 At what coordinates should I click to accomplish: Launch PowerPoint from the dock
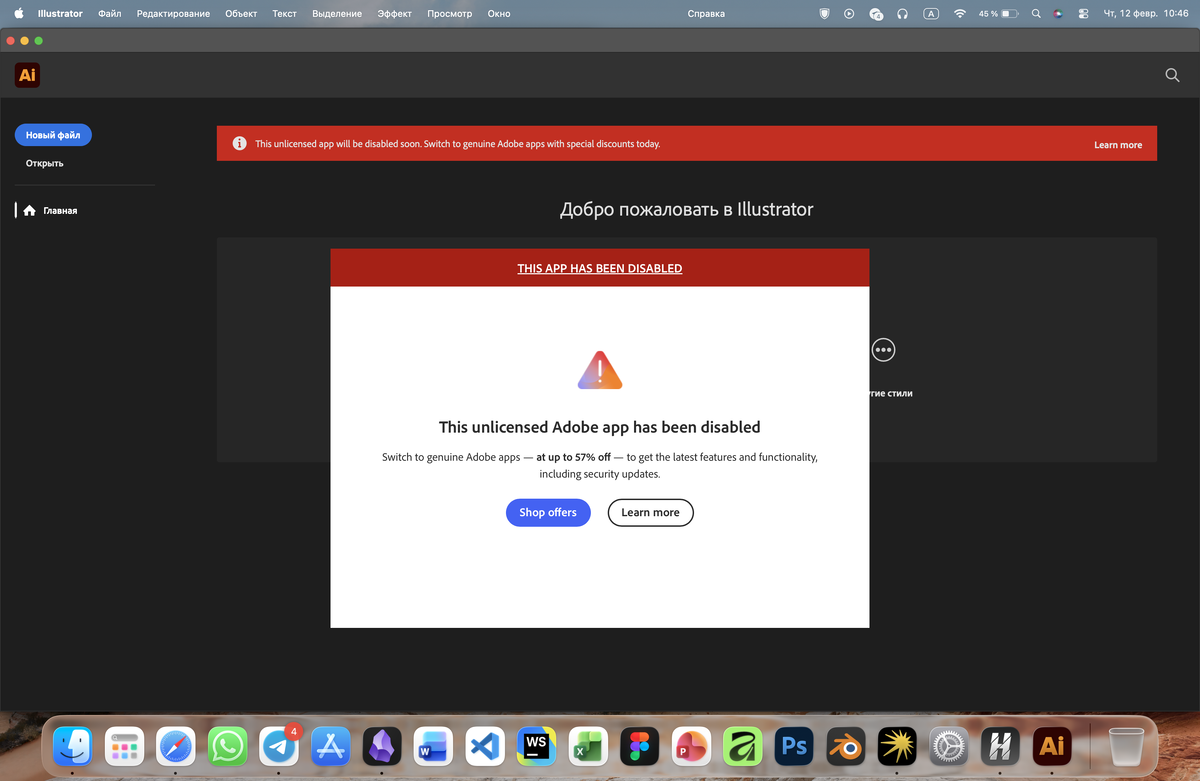691,746
